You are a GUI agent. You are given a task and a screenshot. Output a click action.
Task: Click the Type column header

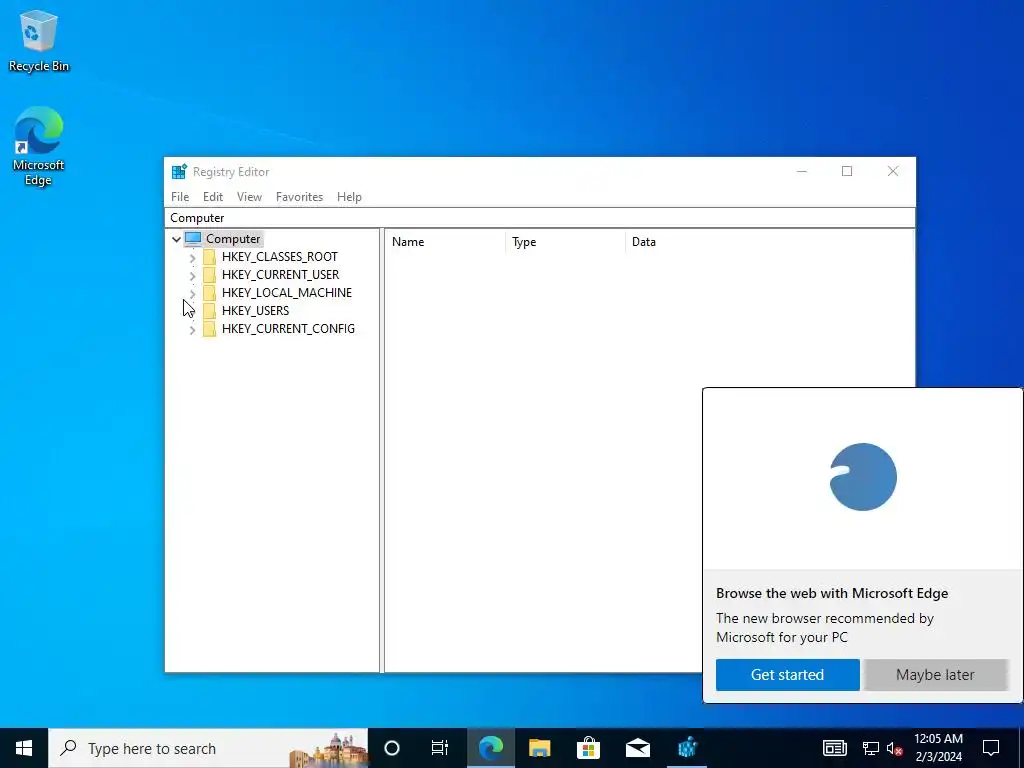[566, 242]
